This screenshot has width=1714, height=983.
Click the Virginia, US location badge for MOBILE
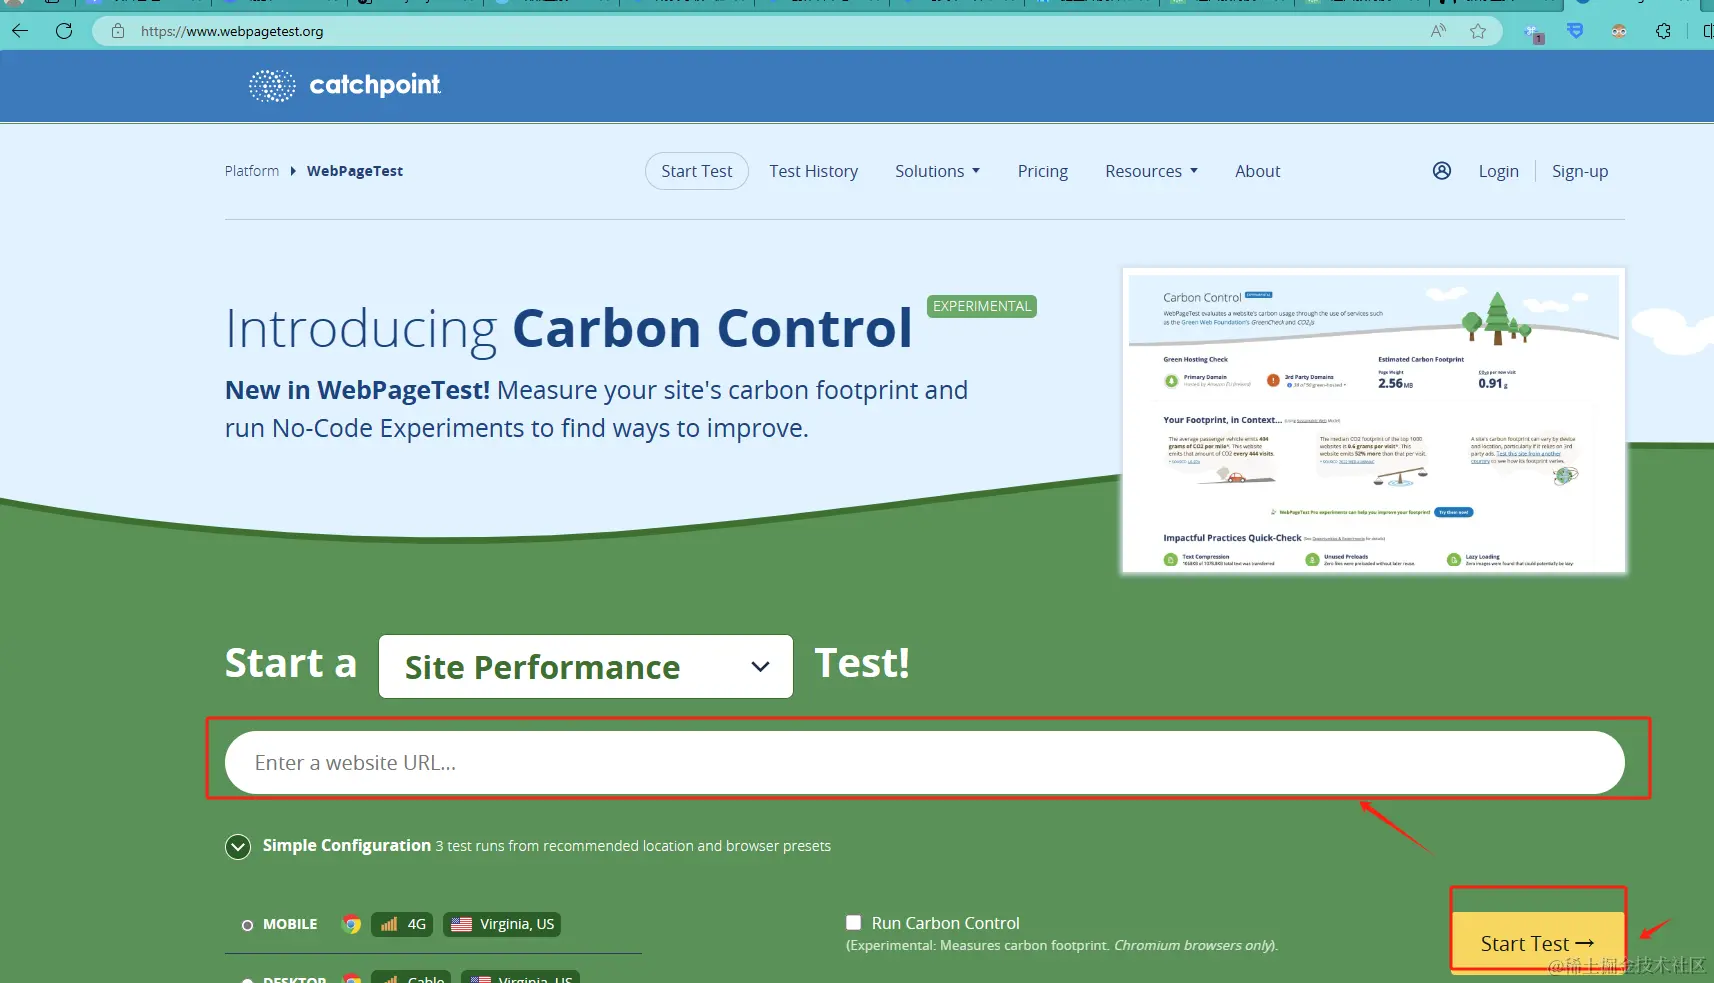502,924
